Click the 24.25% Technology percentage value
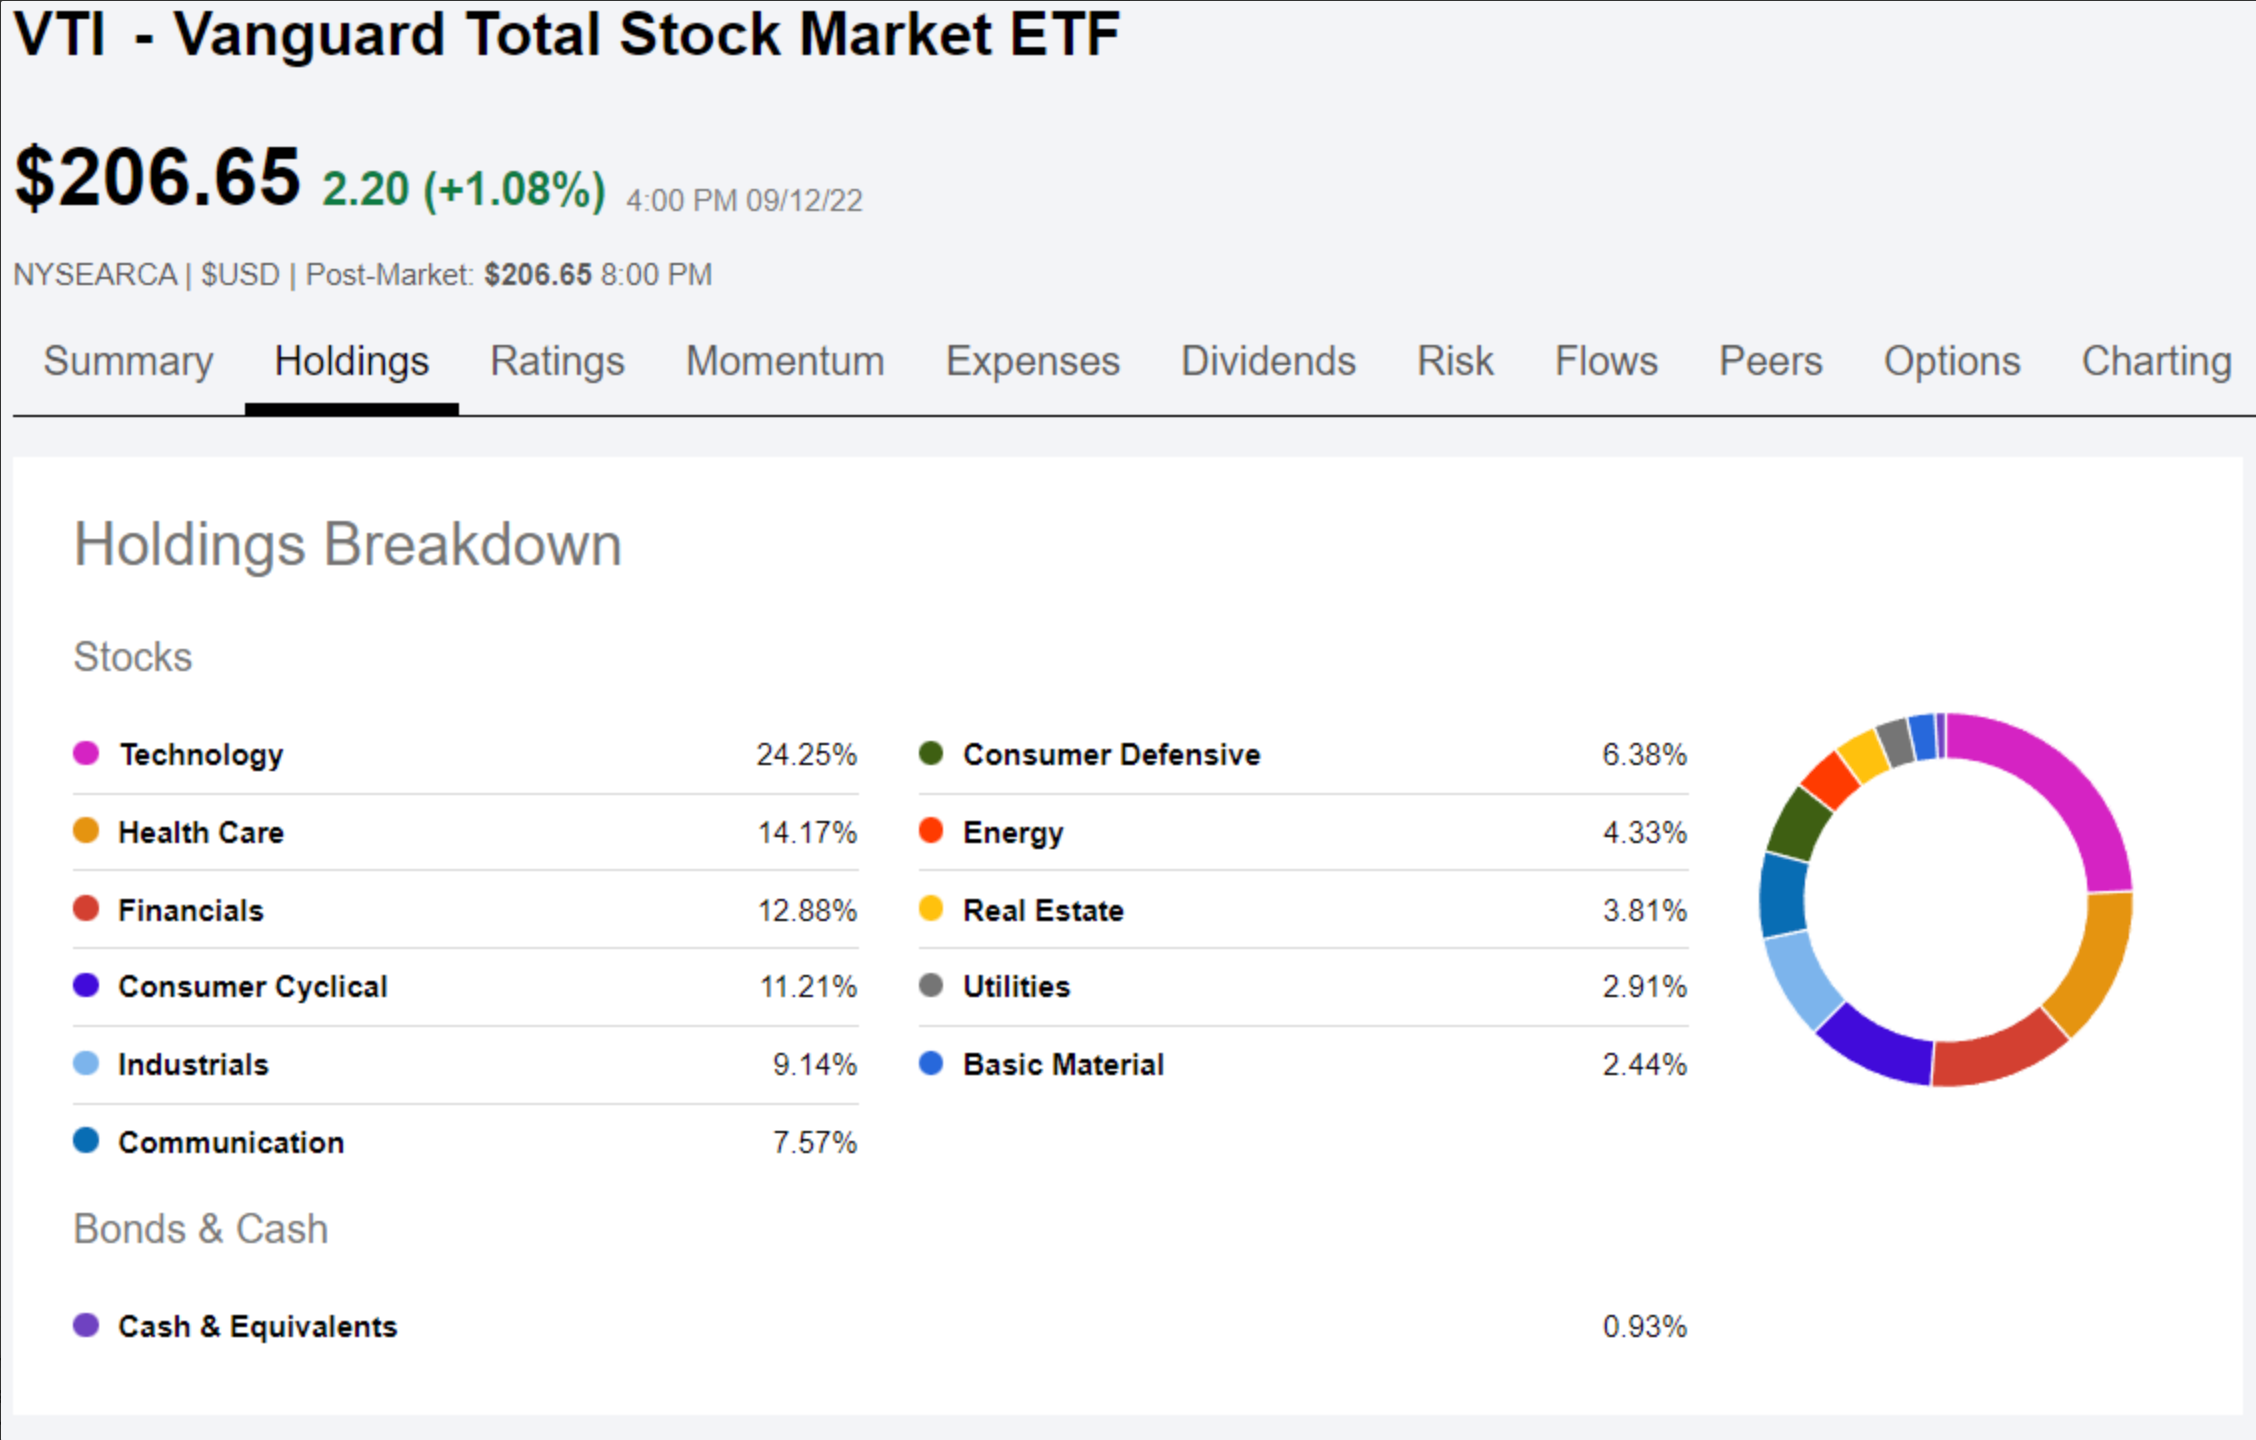 click(x=807, y=754)
